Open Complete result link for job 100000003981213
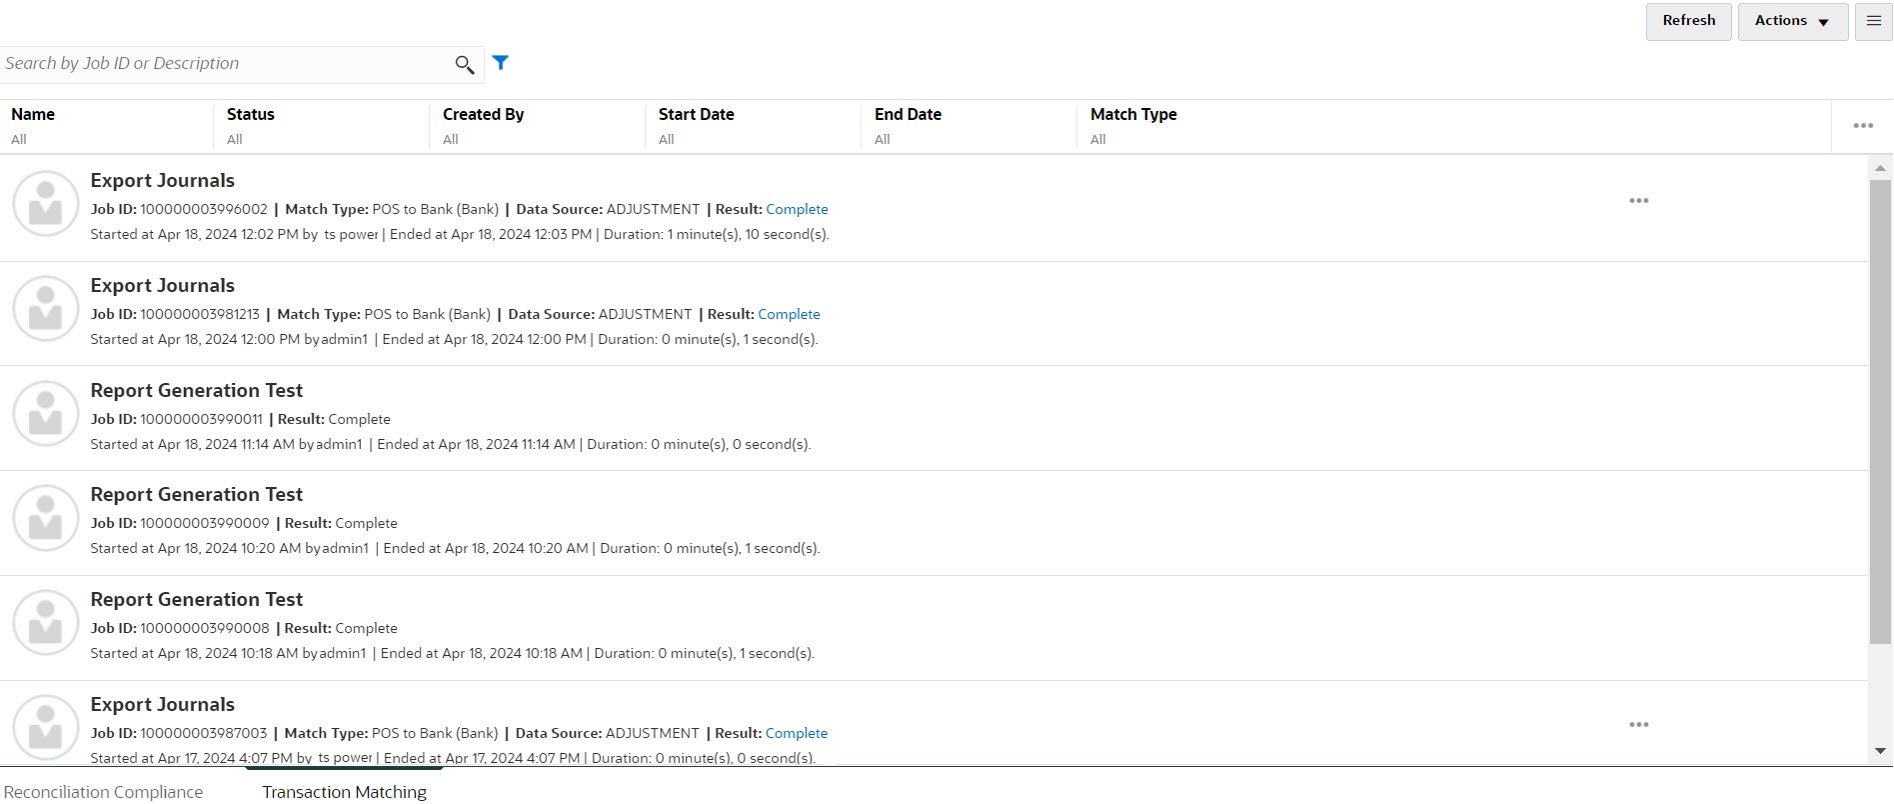This screenshot has height=804, width=1894. pos(789,315)
